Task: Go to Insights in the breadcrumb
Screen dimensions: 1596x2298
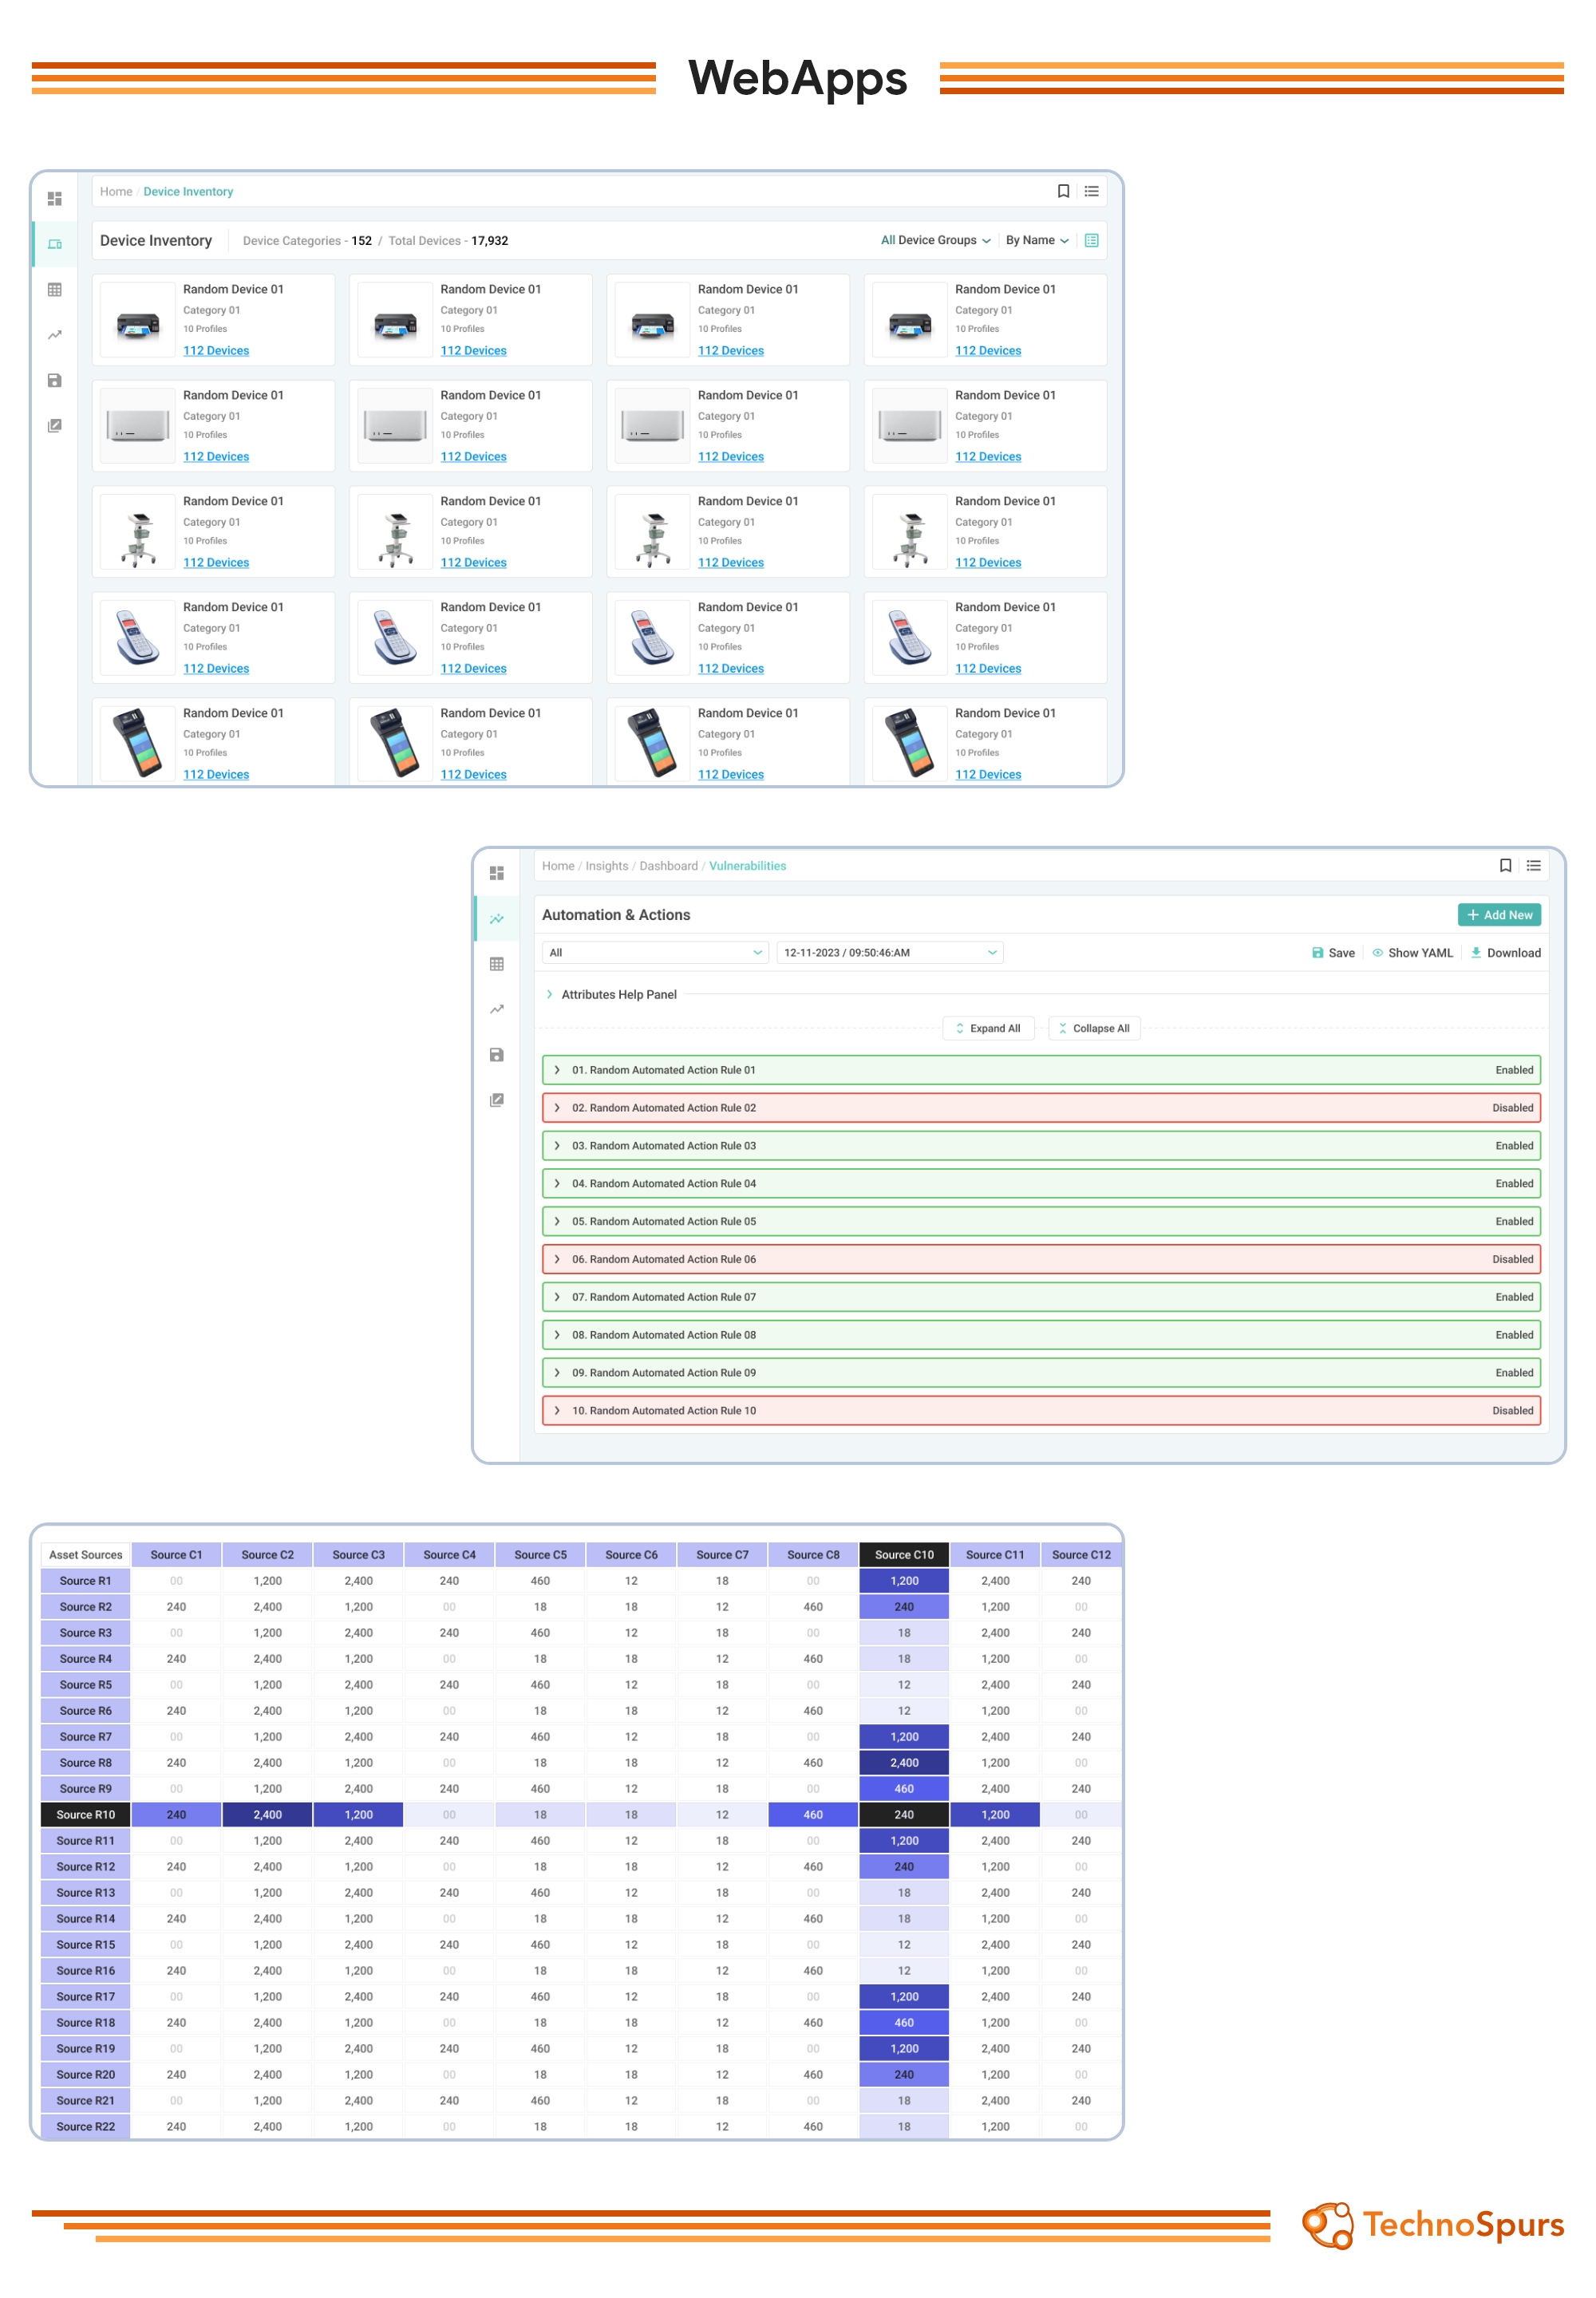Action: pos(606,866)
